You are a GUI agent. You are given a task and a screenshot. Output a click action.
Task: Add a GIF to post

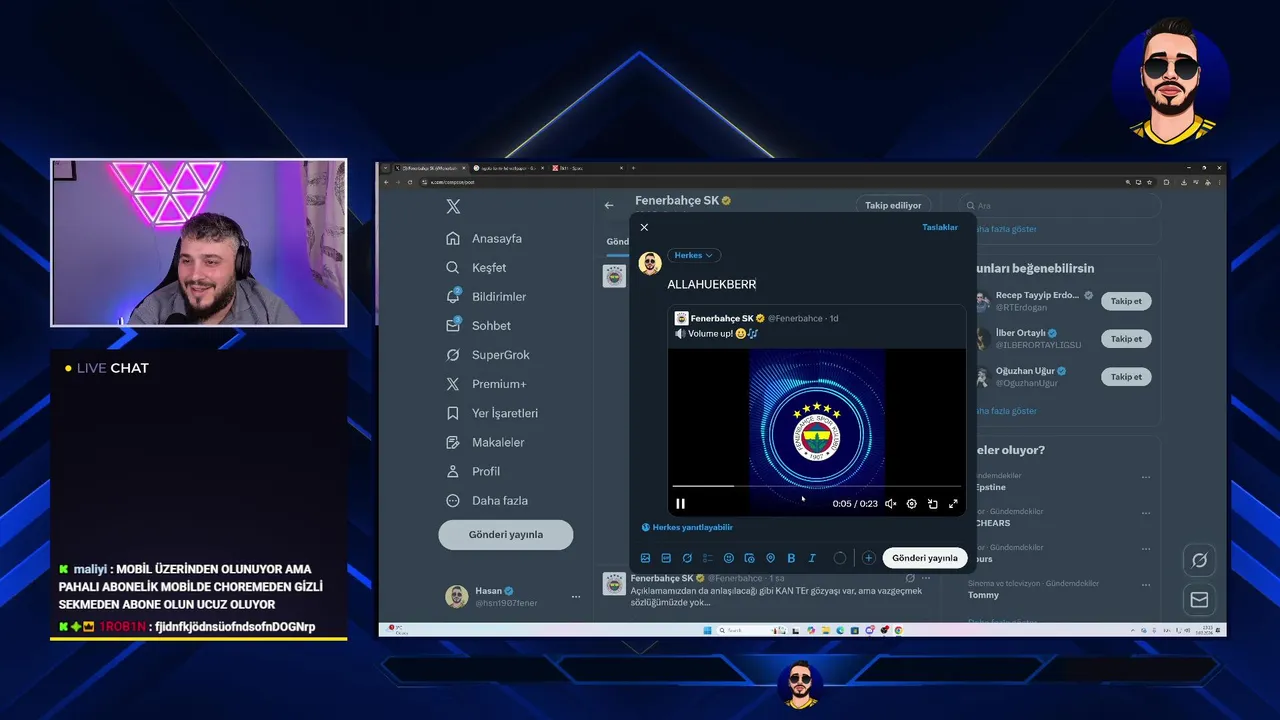click(666, 558)
